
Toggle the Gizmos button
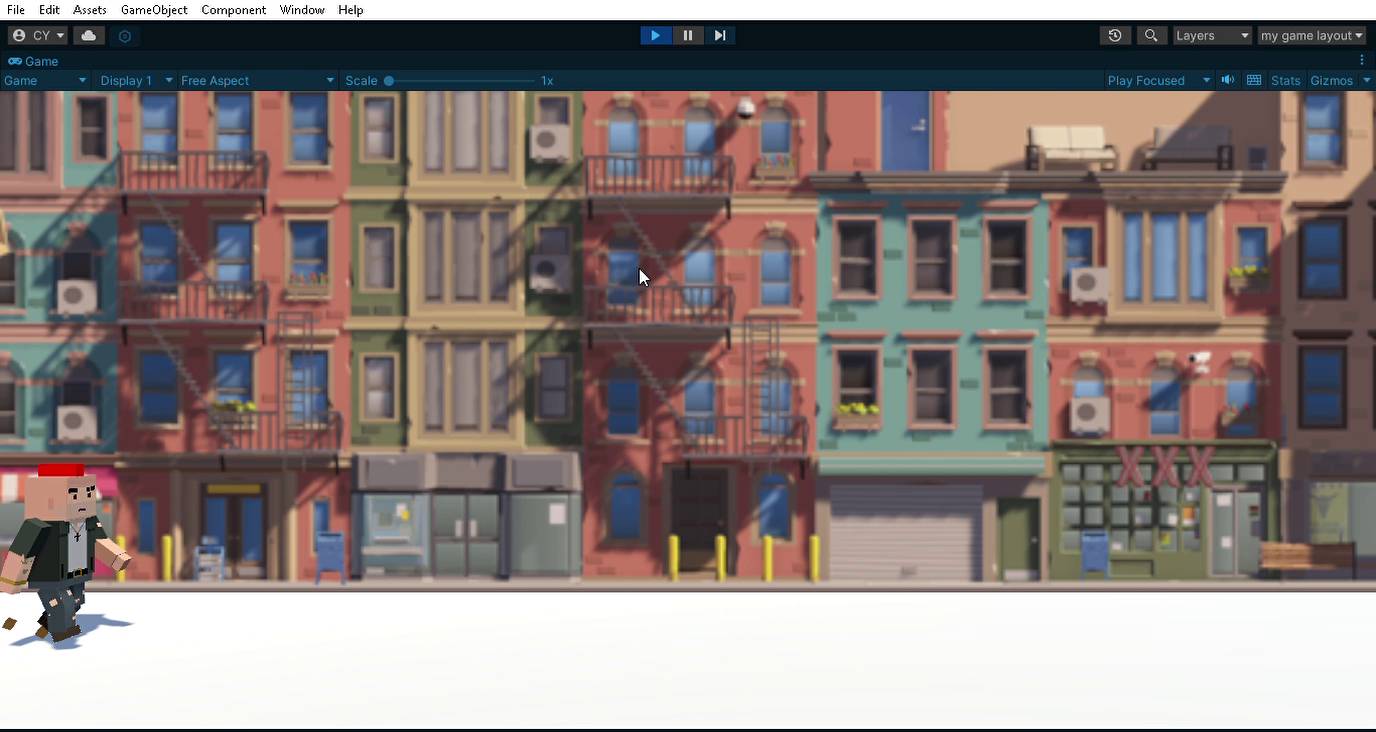point(1331,80)
